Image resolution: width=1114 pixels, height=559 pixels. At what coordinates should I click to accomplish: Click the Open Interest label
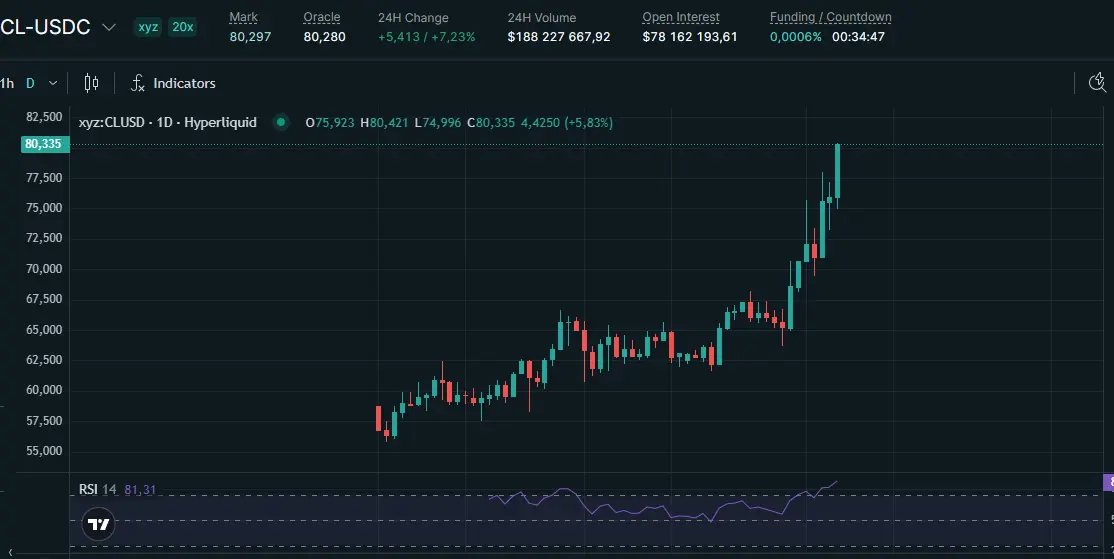[x=681, y=17]
